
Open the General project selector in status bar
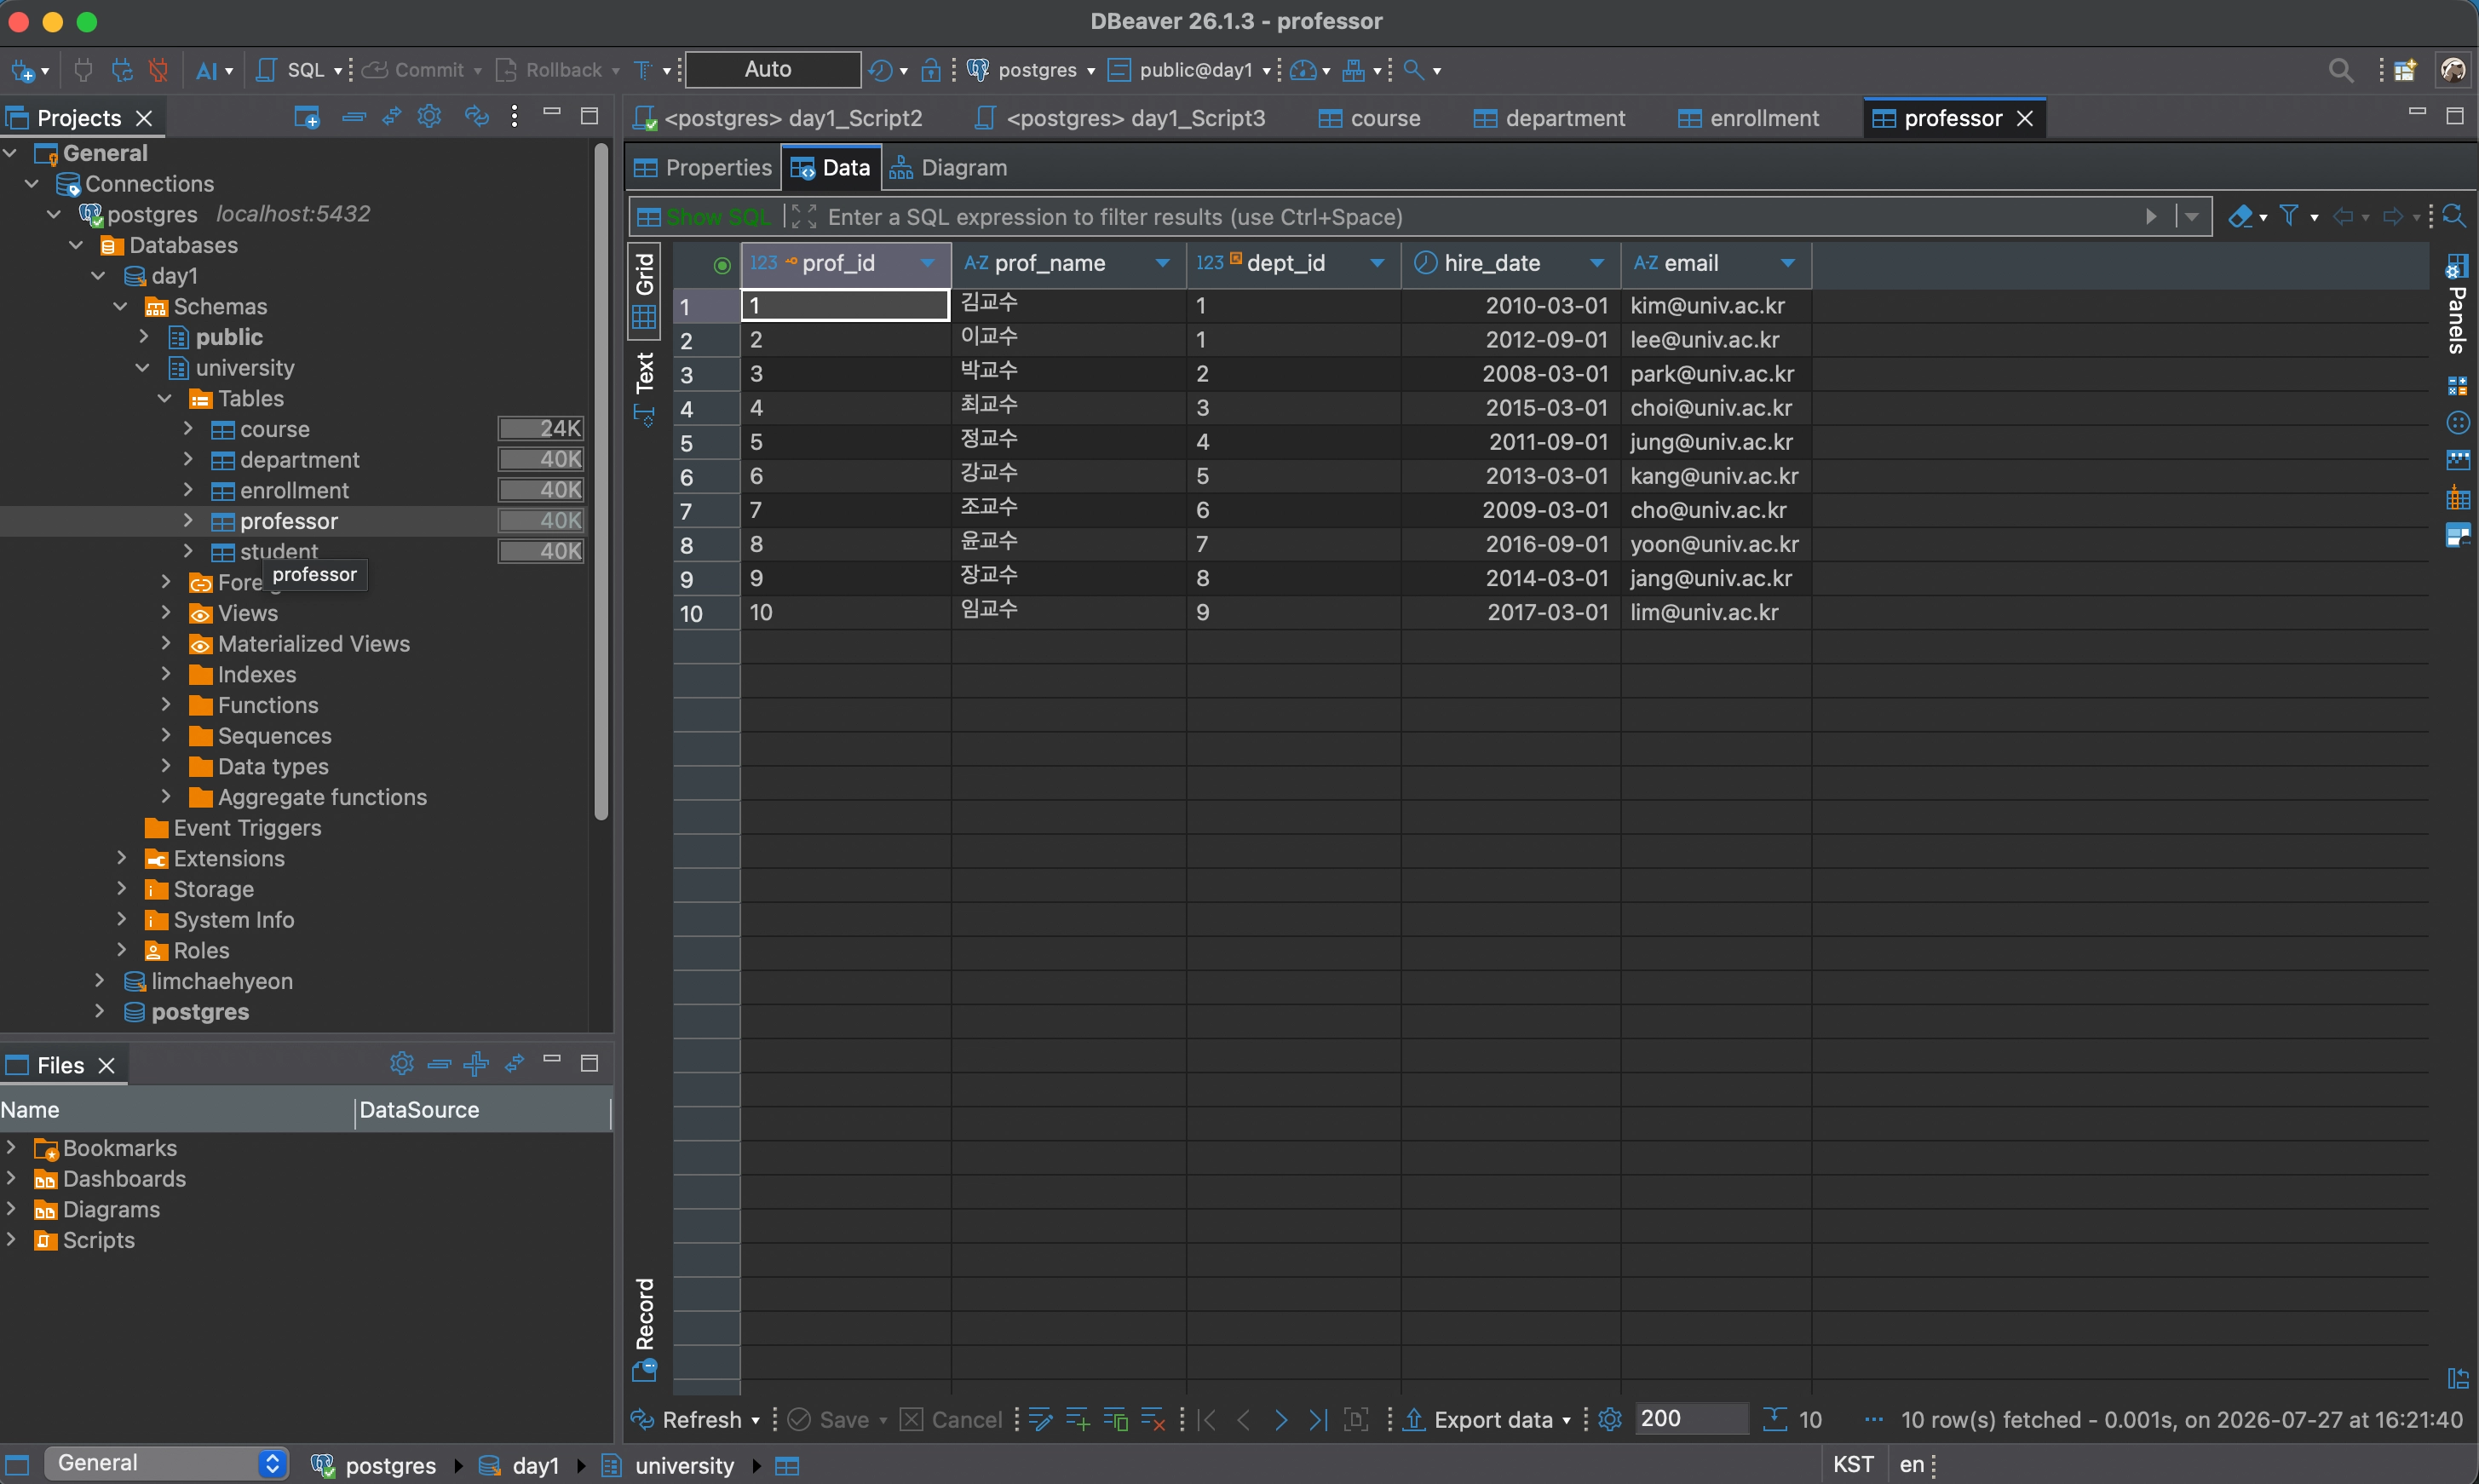click(x=166, y=1464)
